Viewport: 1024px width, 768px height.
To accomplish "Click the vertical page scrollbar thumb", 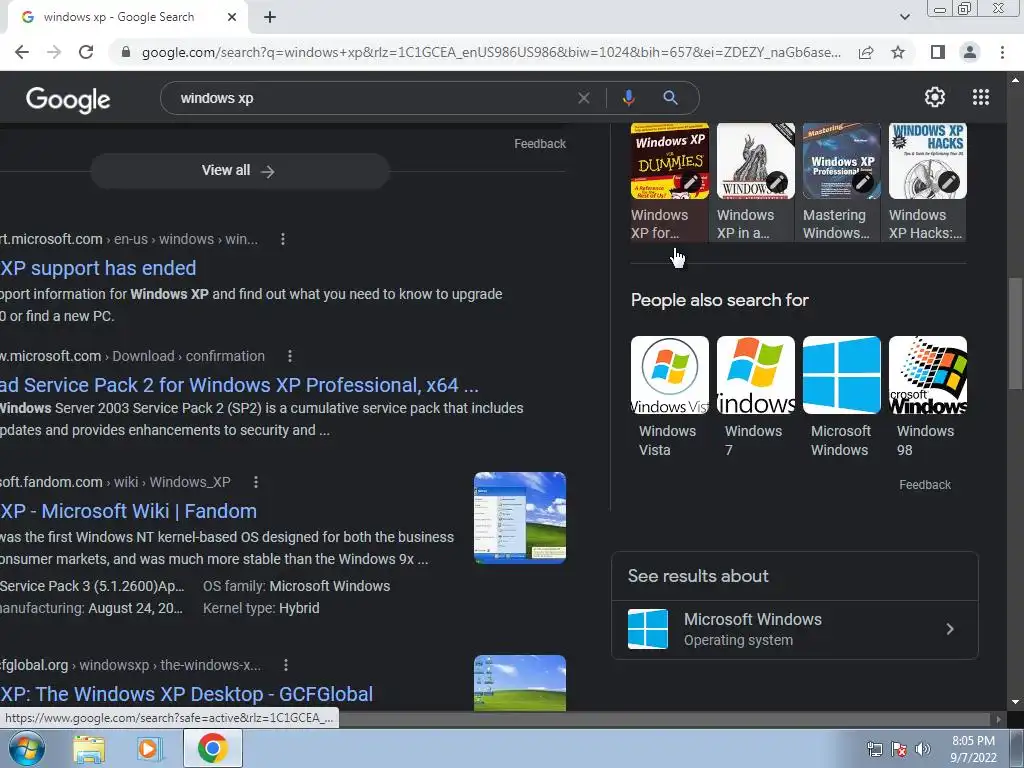I will (x=1016, y=334).
